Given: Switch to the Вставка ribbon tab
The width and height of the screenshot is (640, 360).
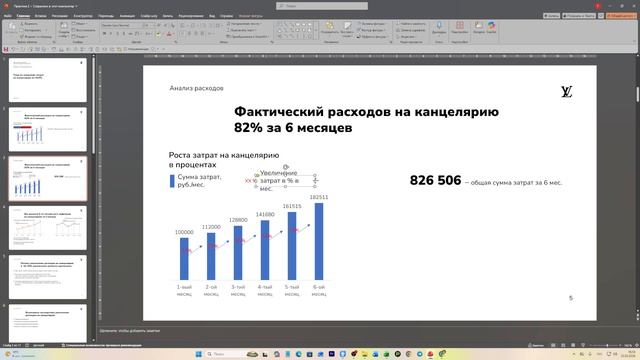Looking at the screenshot, I should [40, 16].
